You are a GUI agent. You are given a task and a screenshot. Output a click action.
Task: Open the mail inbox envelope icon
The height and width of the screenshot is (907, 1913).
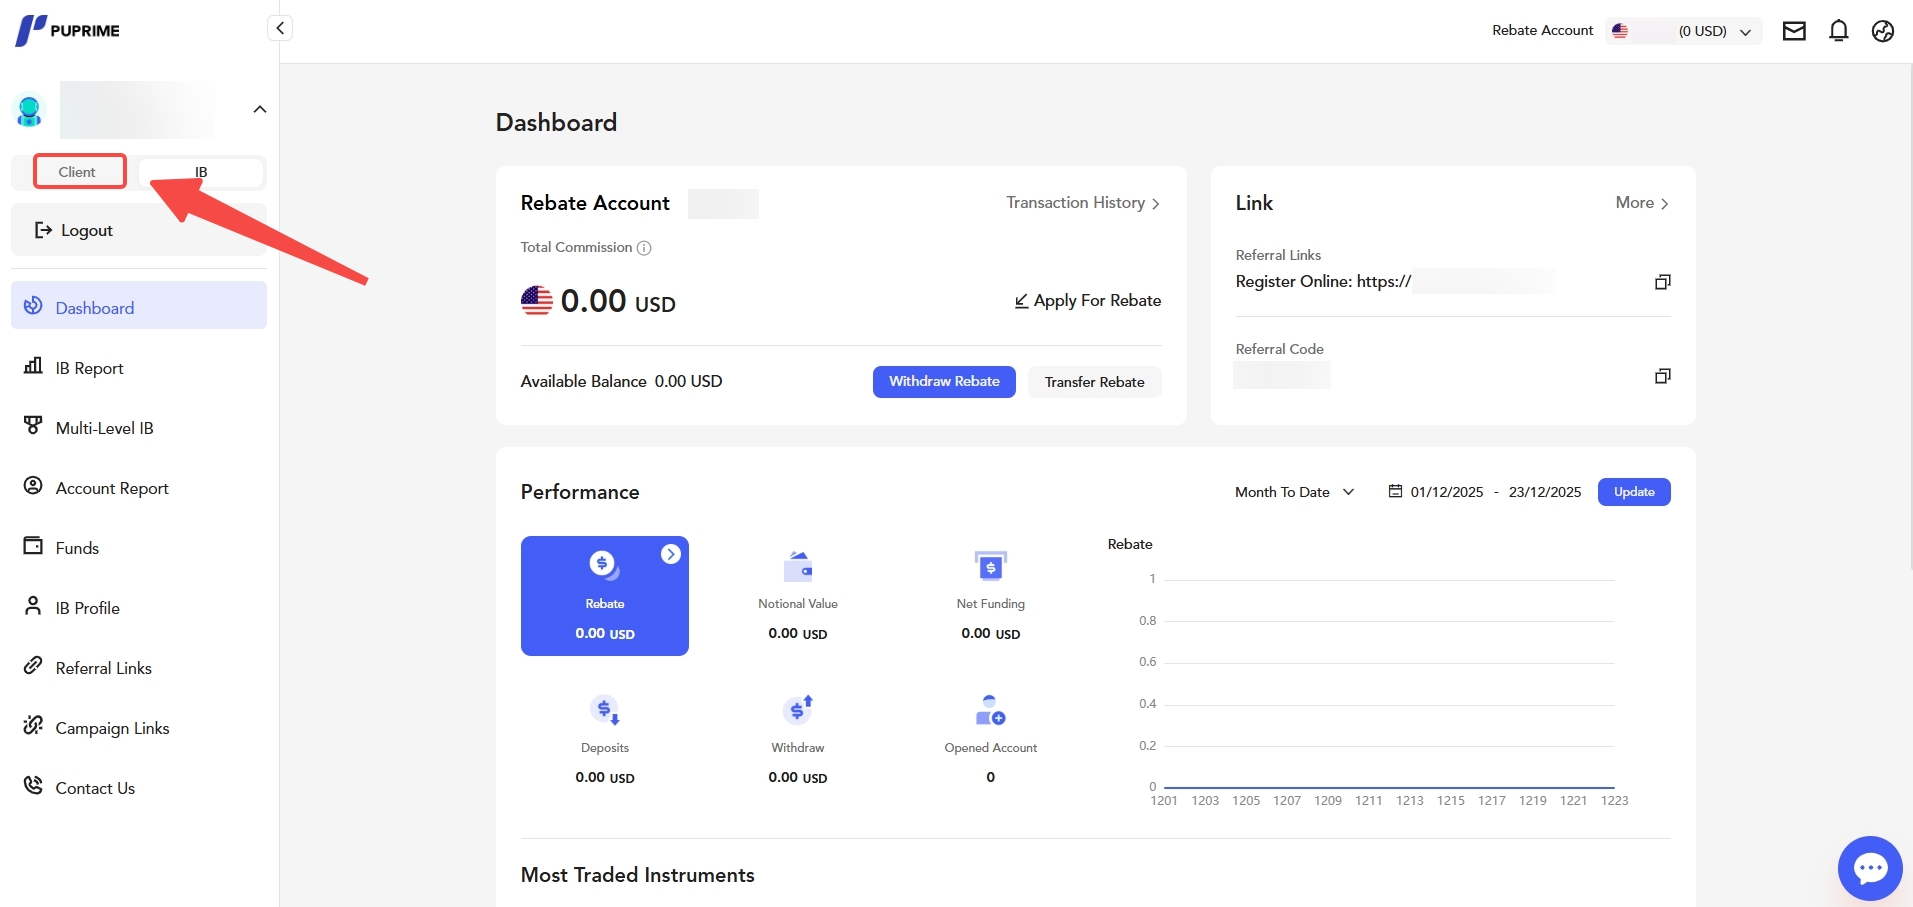click(1794, 31)
